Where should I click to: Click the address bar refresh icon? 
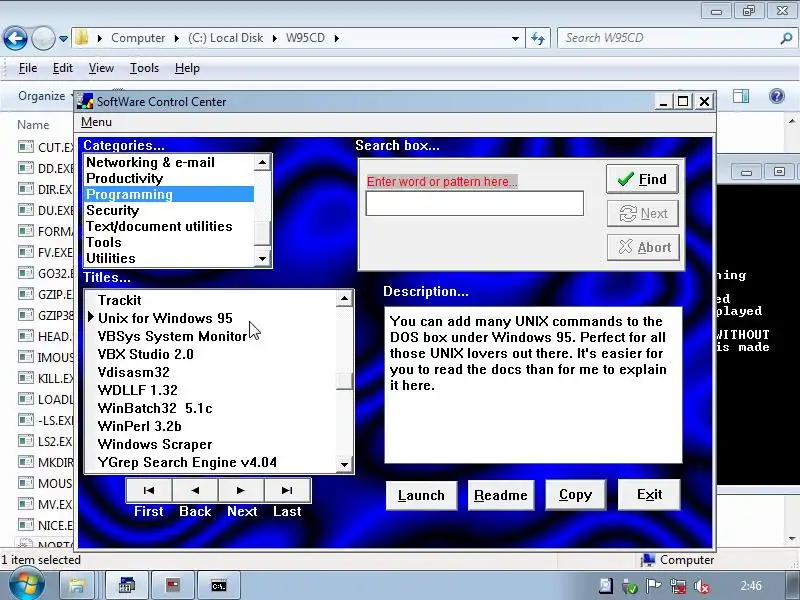click(x=538, y=38)
